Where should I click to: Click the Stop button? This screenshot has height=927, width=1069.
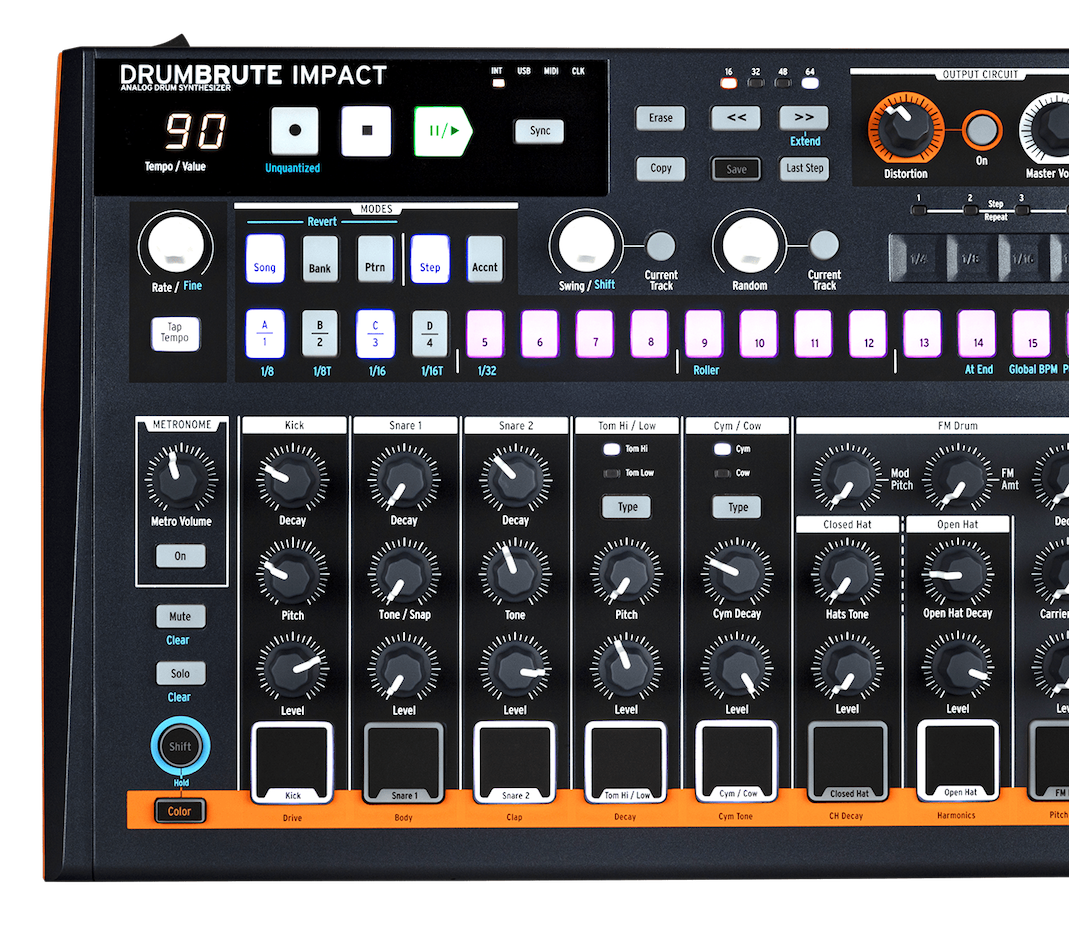coord(367,131)
